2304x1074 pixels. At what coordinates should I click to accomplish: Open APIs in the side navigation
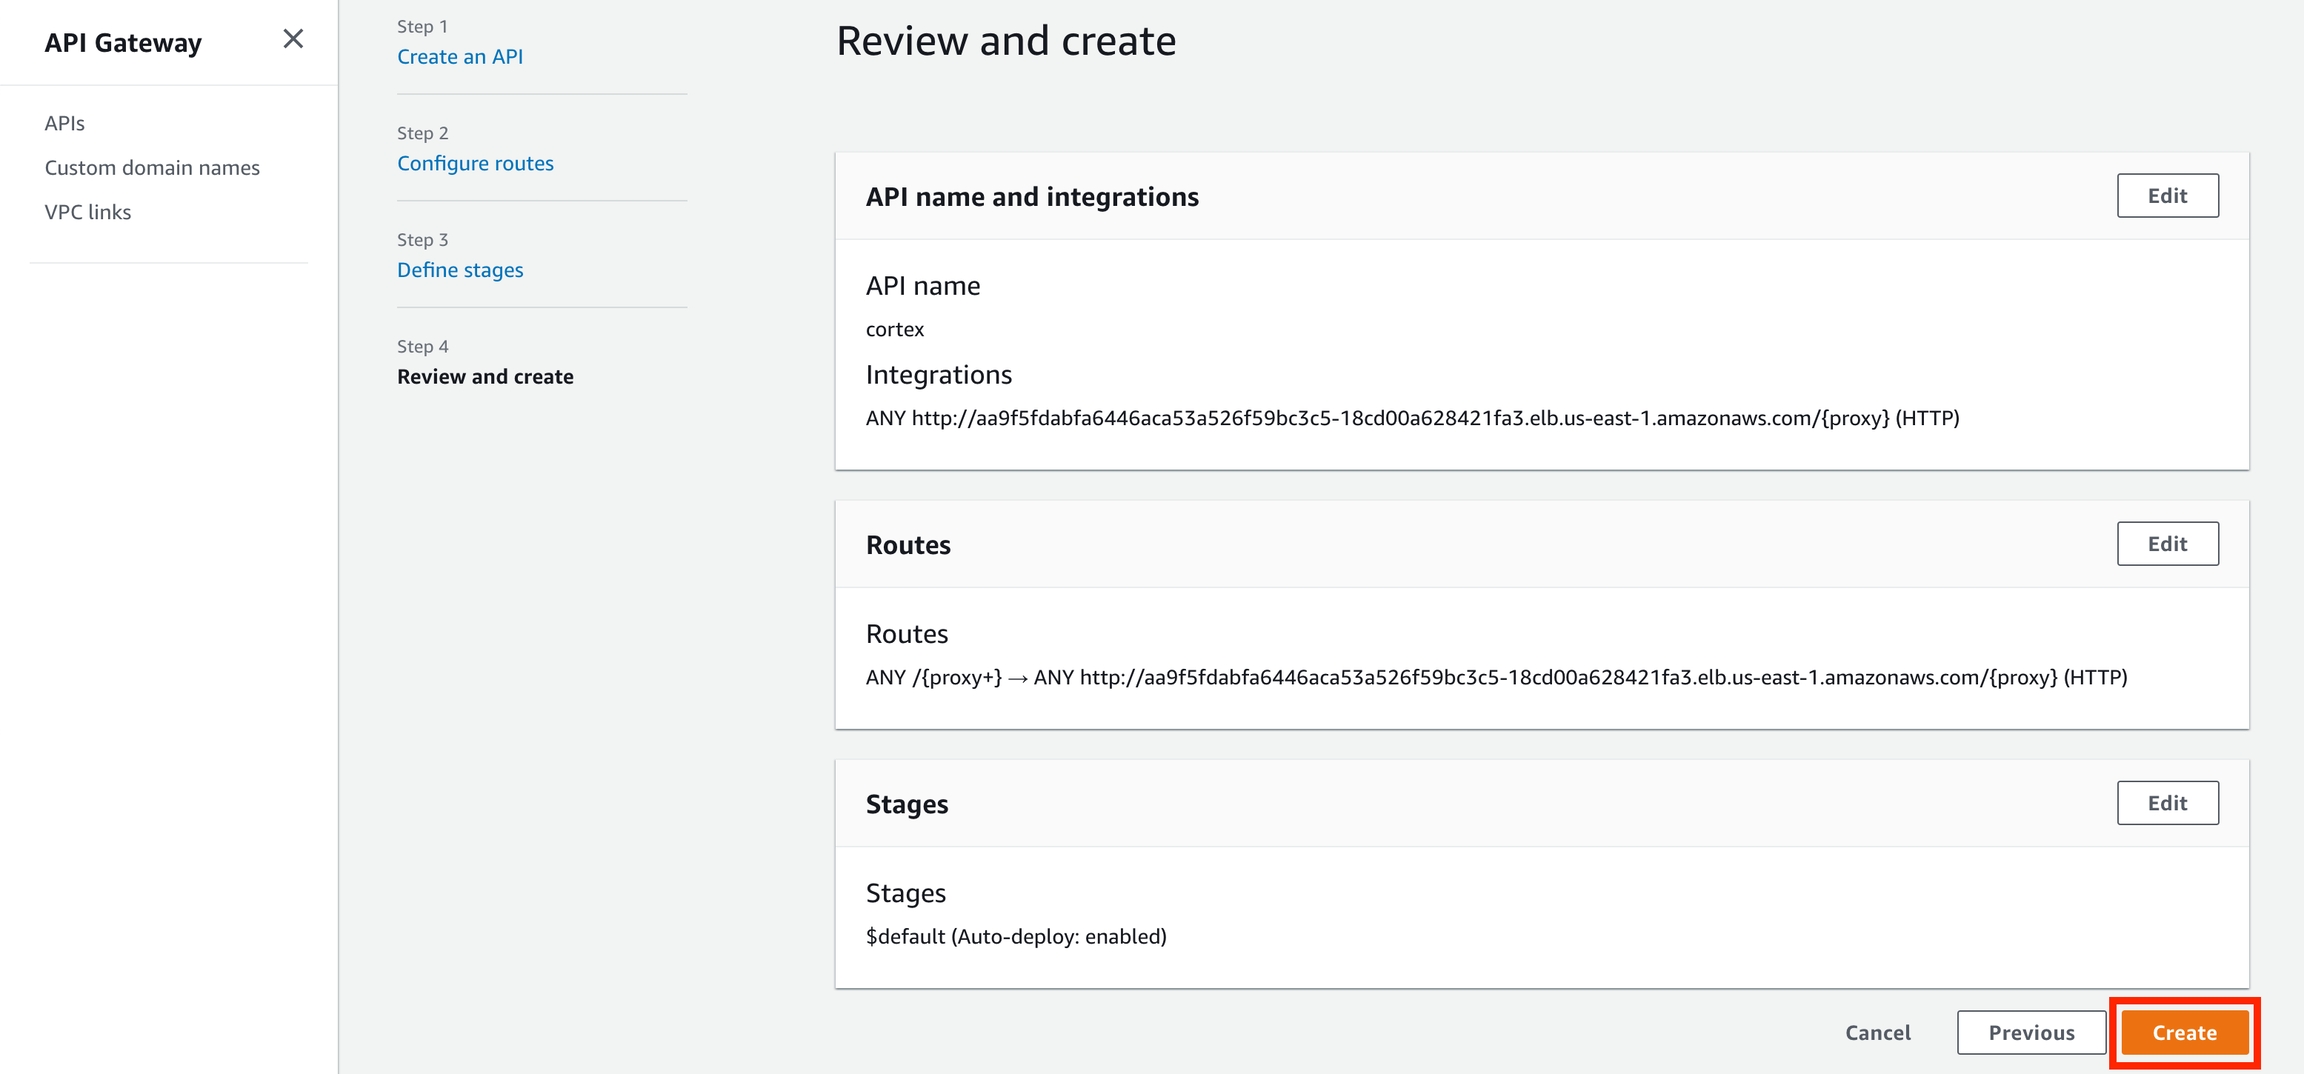point(65,123)
